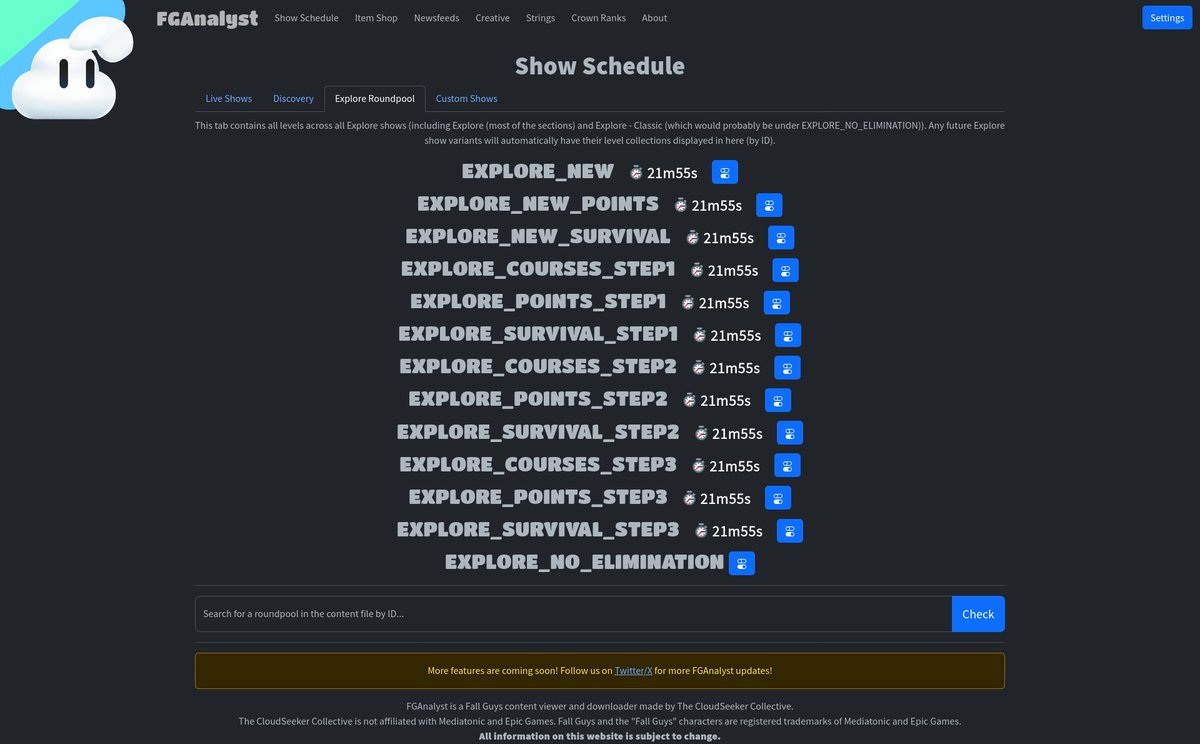
Task: Click the EXPLORE_NEW heading
Action: (x=538, y=172)
